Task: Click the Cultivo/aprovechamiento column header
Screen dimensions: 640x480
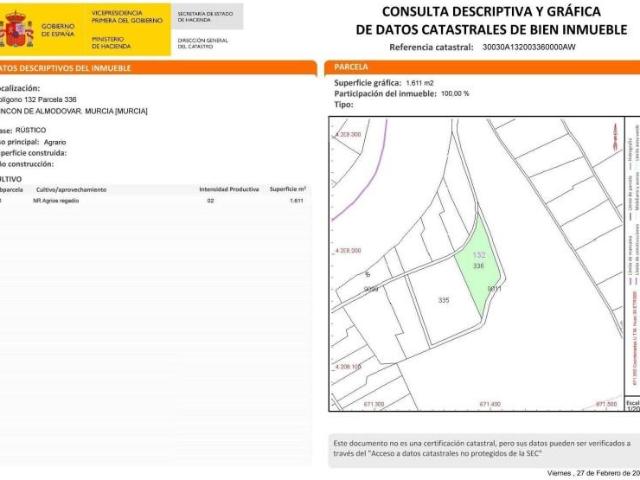Action: tap(71, 189)
